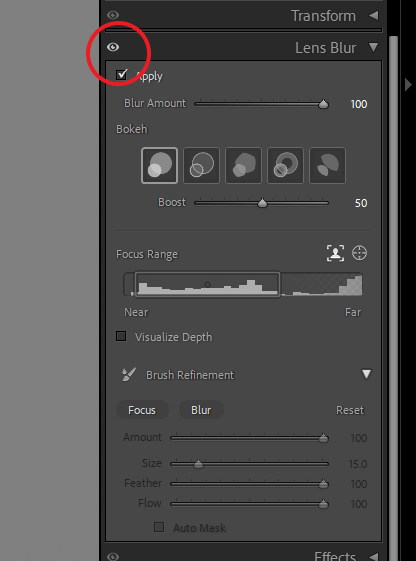Reset the brush refinement
This screenshot has width=416, height=561.
pos(350,410)
